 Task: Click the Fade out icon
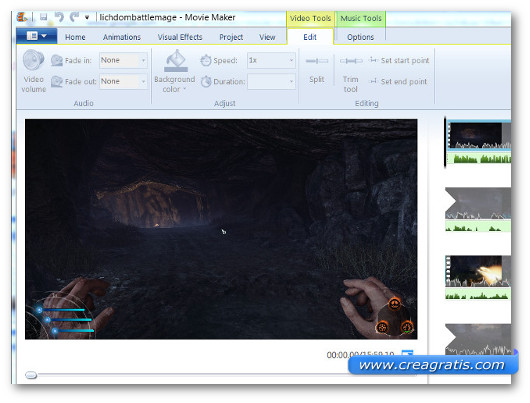(x=57, y=81)
